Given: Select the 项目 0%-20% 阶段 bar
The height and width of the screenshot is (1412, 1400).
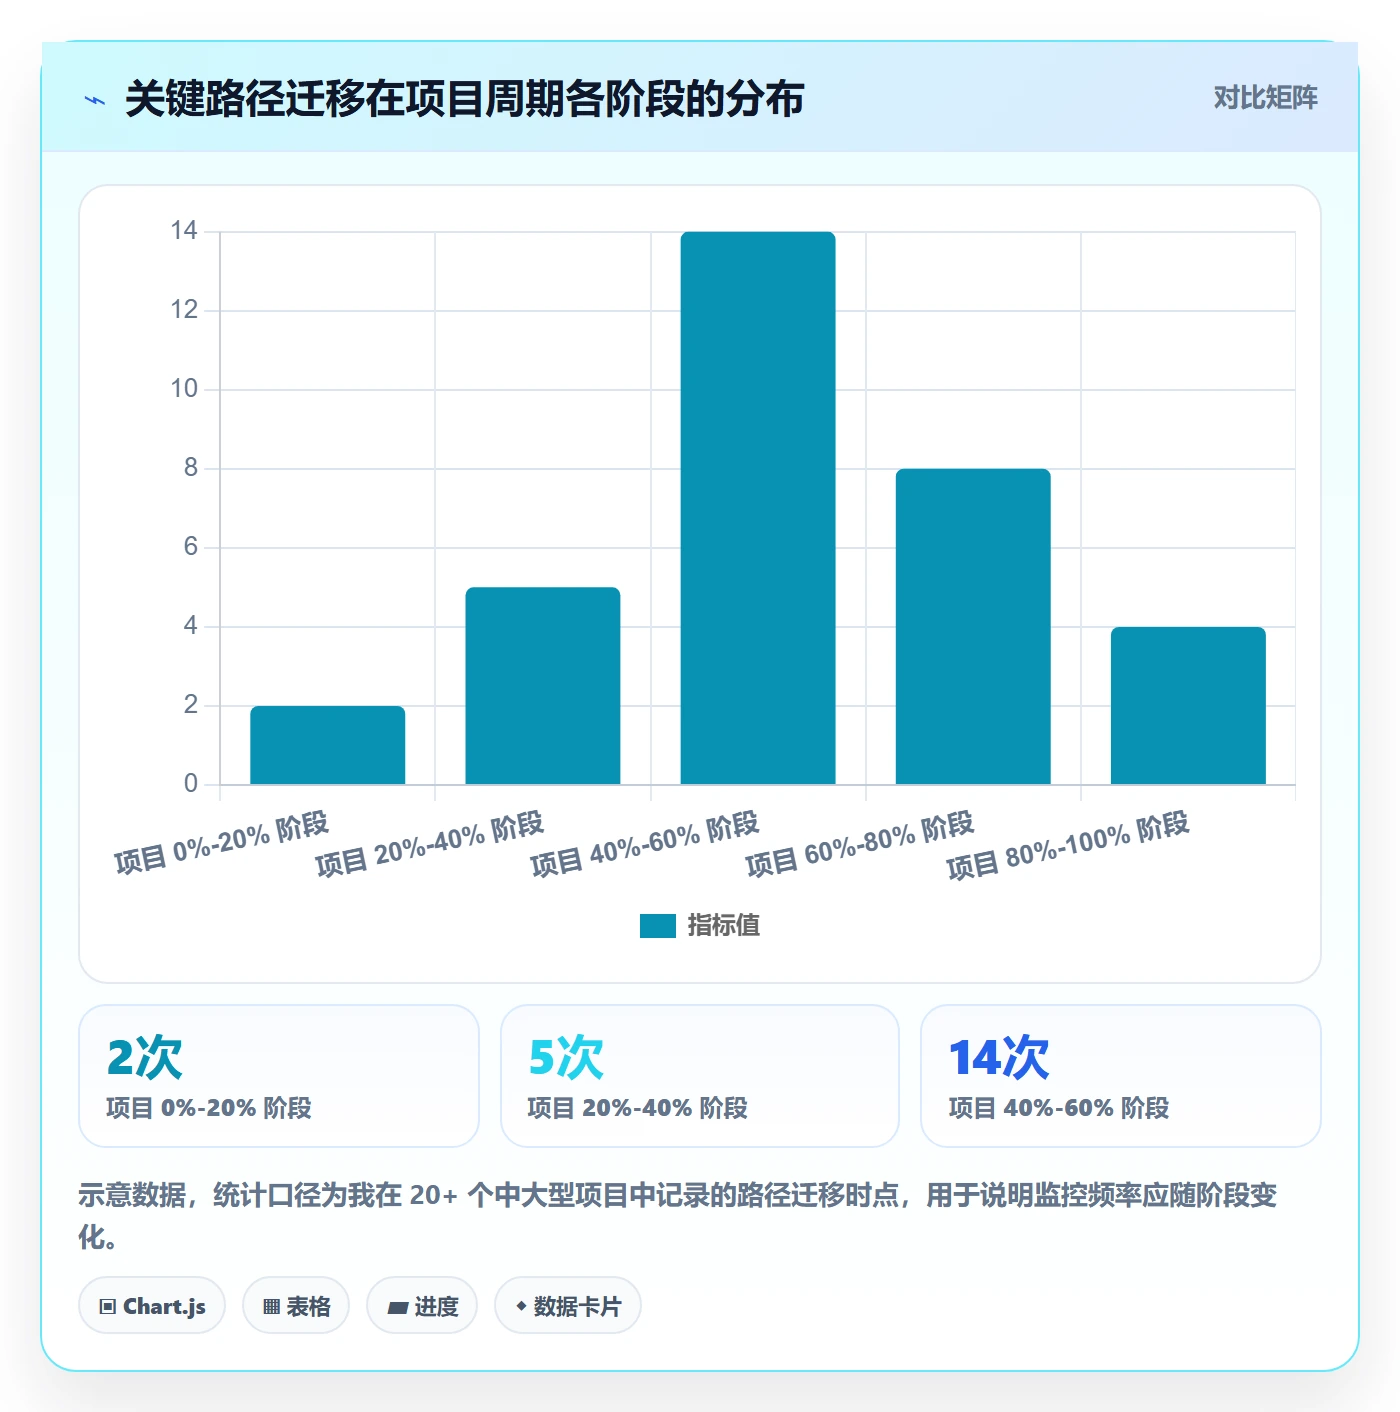Looking at the screenshot, I should tap(327, 745).
